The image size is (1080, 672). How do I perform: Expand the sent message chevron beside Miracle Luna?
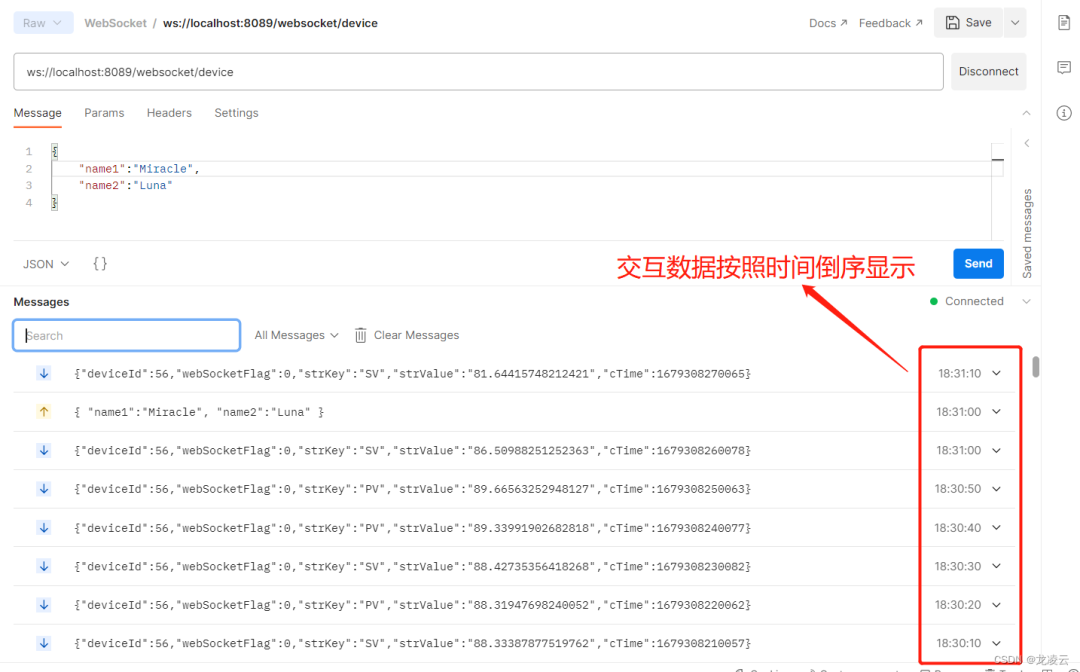click(x=997, y=412)
